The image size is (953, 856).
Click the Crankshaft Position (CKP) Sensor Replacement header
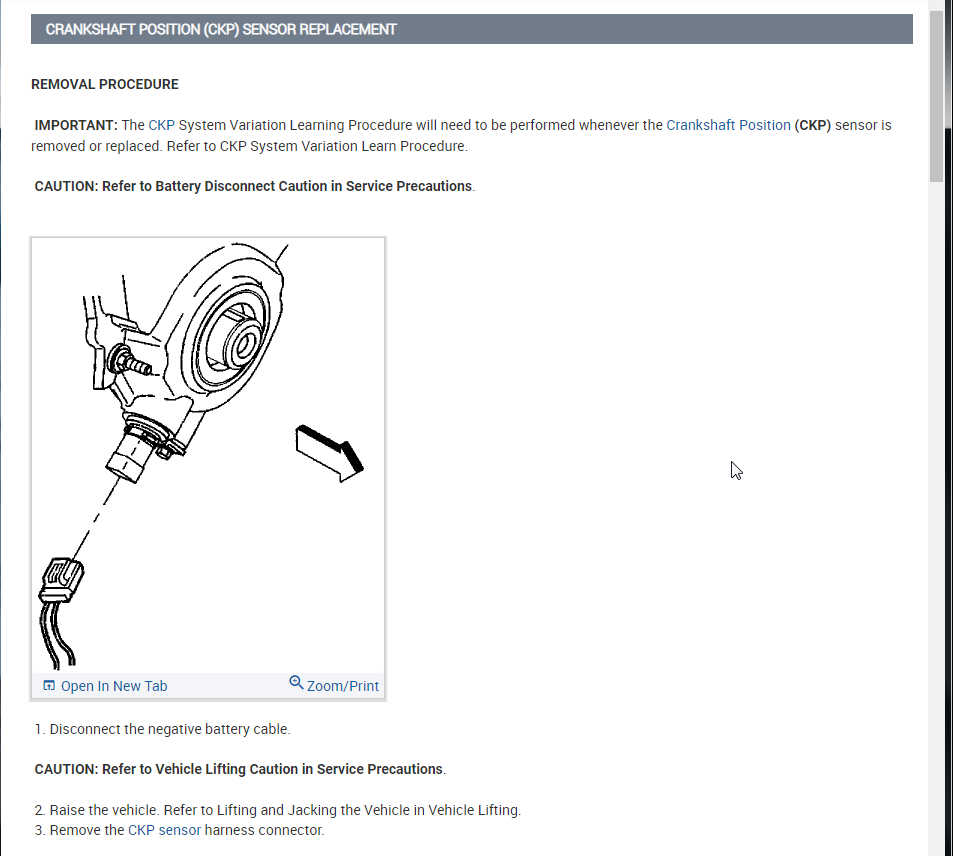click(x=472, y=29)
